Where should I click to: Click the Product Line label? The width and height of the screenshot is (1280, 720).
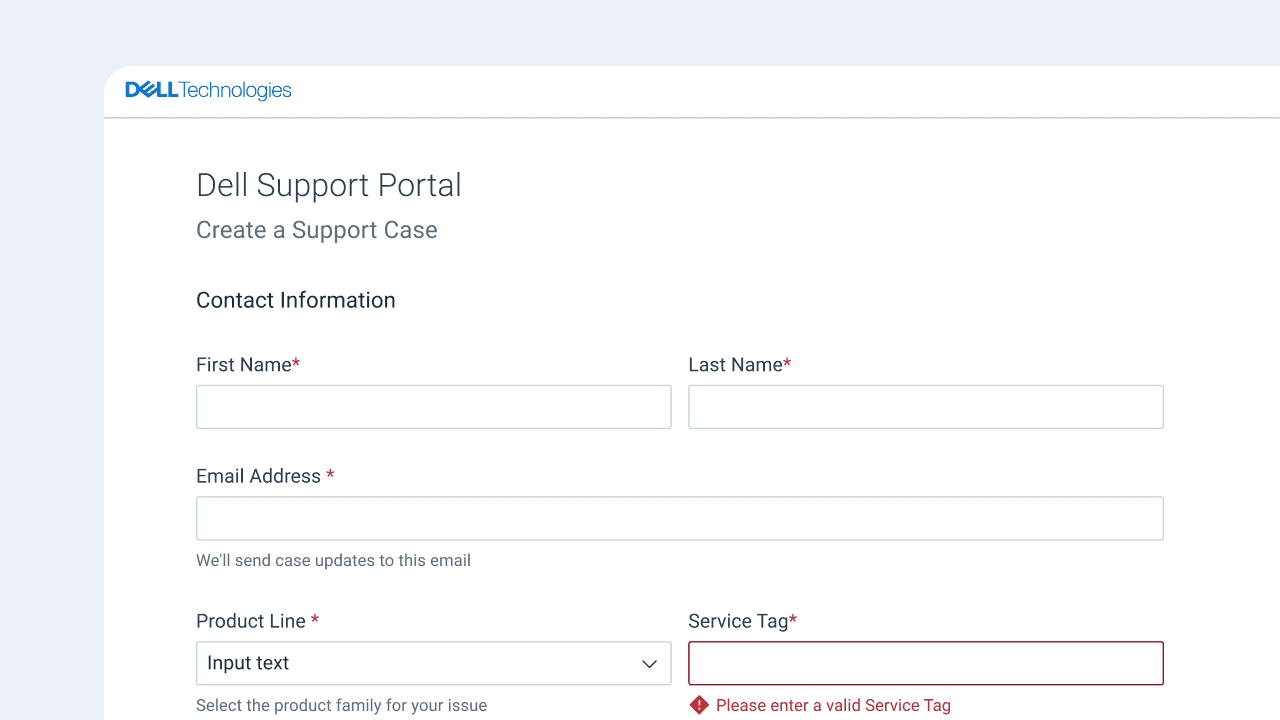pyautogui.click(x=258, y=621)
